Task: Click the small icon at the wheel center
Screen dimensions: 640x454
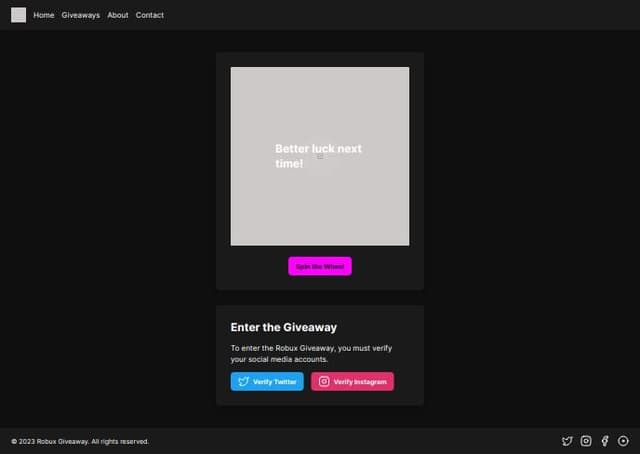Action: (x=320, y=156)
